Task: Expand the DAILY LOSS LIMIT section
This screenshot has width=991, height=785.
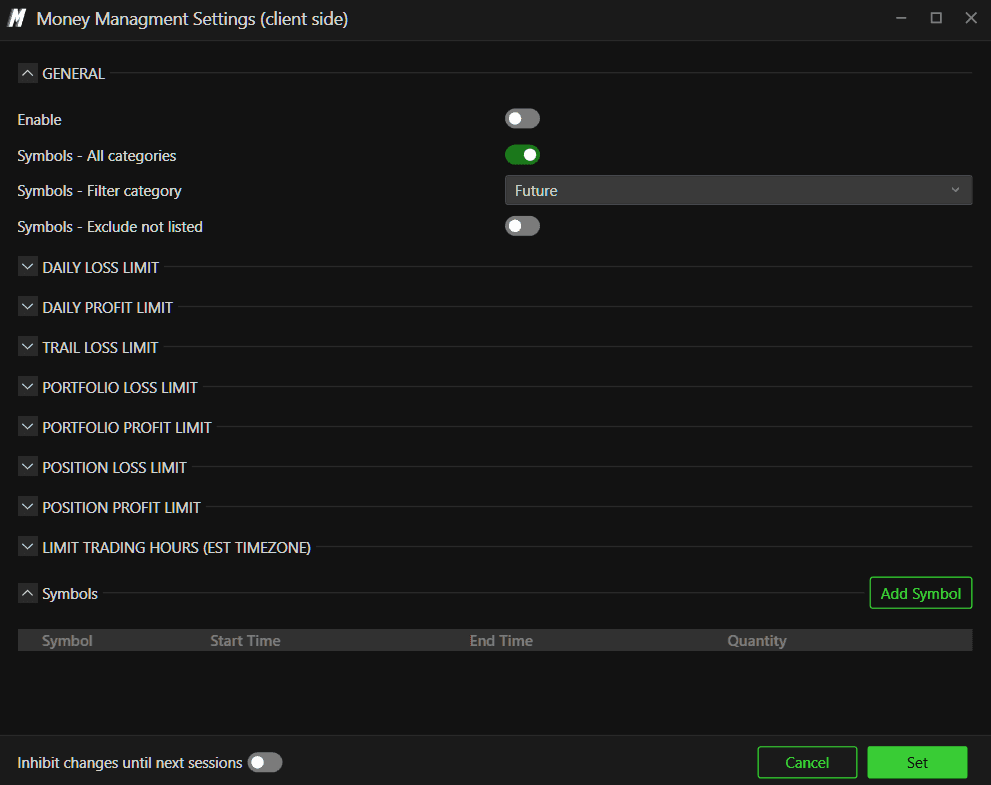Action: pyautogui.click(x=27, y=267)
